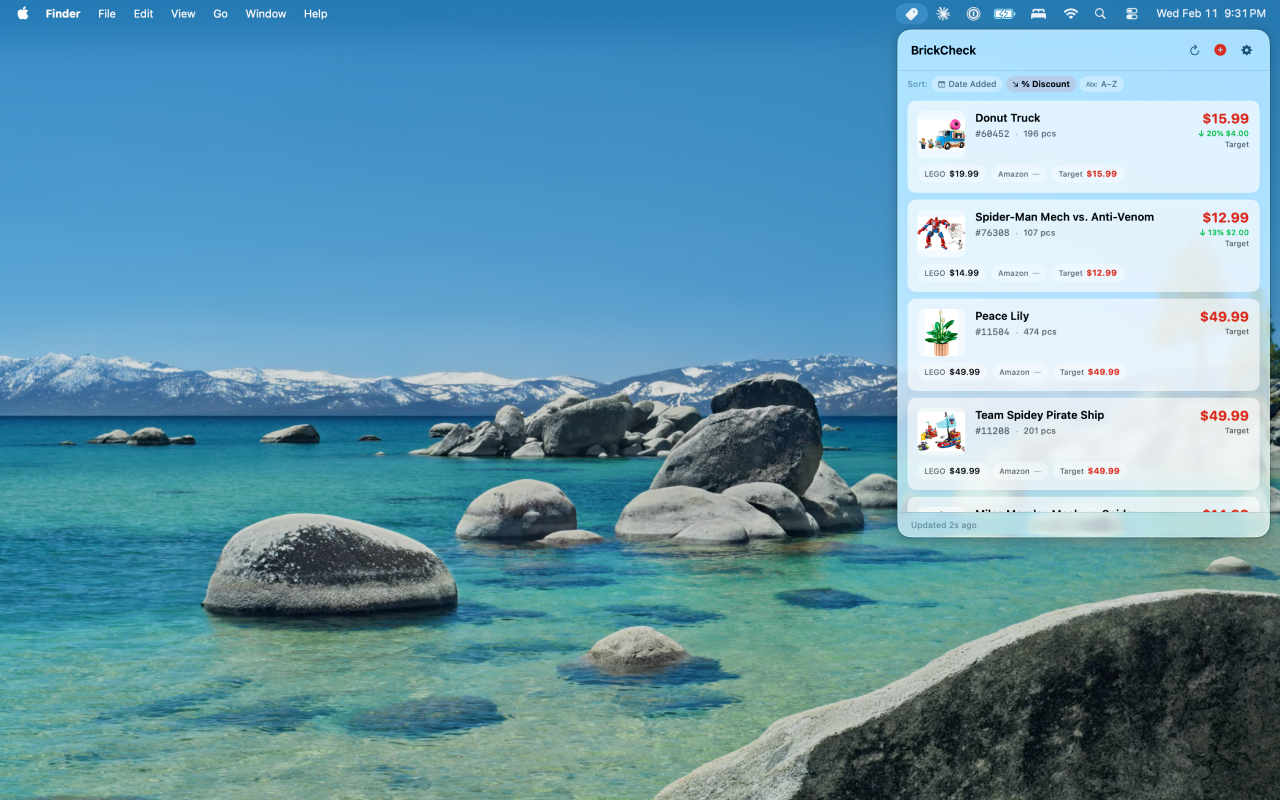Click the Target $15.99 price chip

click(x=1088, y=174)
